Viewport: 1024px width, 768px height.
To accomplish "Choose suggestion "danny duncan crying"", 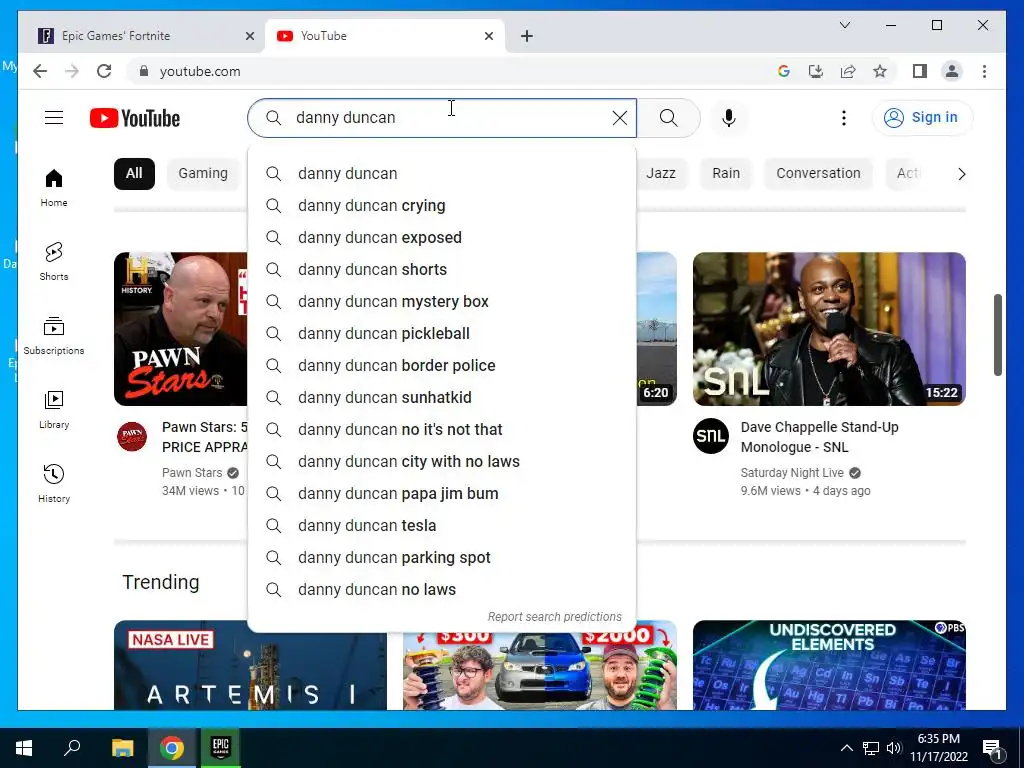I will [x=442, y=206].
